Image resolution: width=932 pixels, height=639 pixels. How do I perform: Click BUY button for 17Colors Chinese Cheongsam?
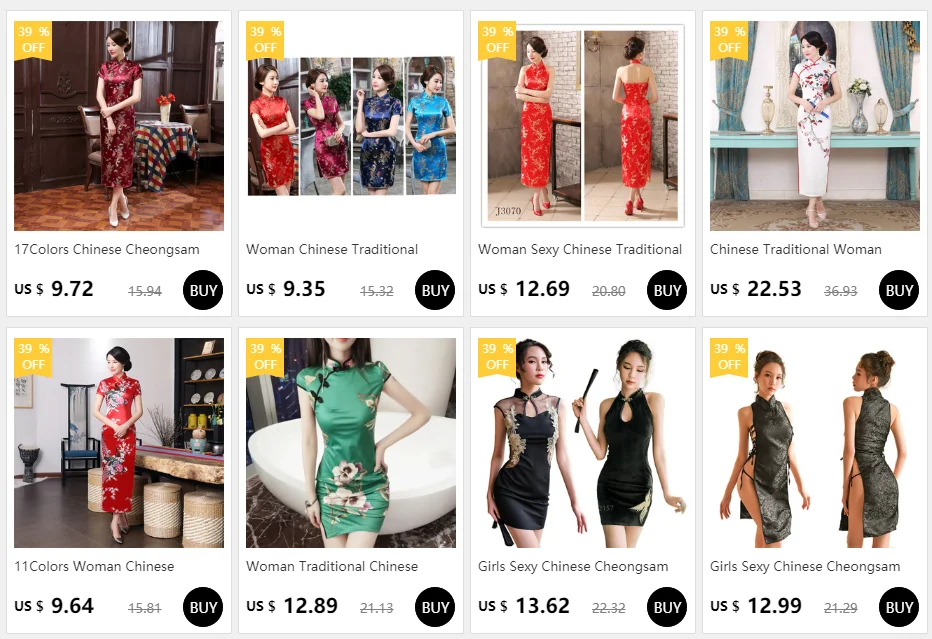tap(203, 290)
